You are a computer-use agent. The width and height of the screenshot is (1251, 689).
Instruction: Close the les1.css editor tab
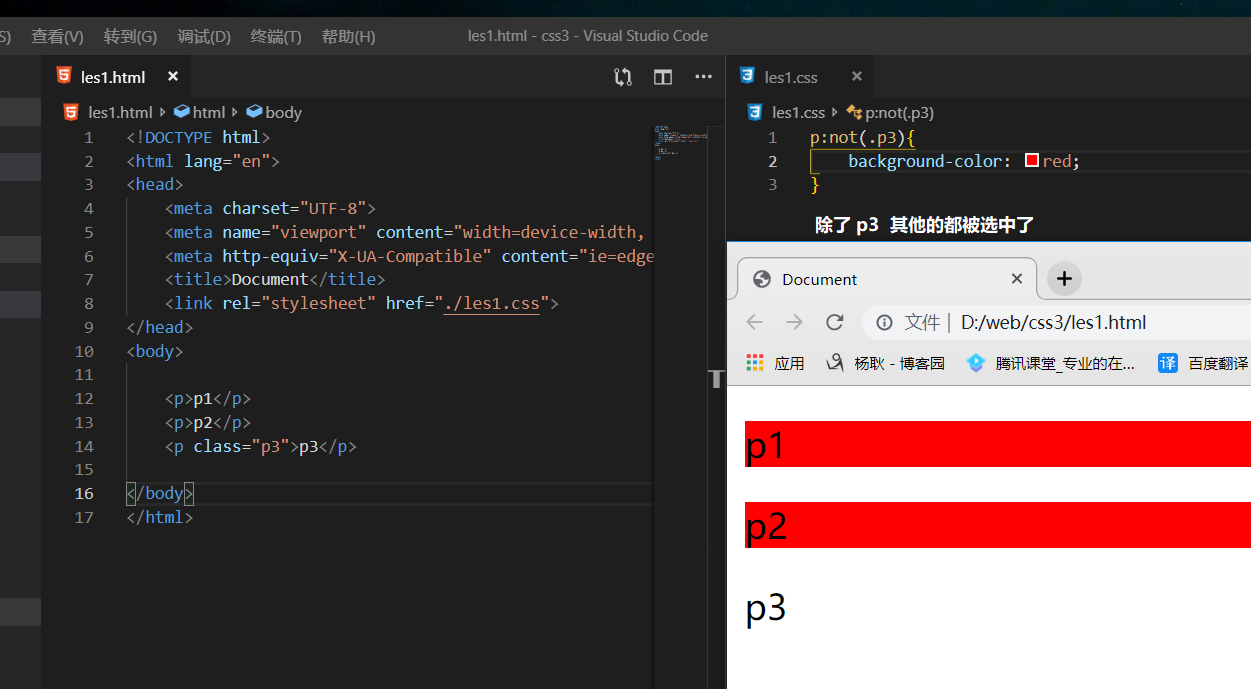tap(856, 77)
